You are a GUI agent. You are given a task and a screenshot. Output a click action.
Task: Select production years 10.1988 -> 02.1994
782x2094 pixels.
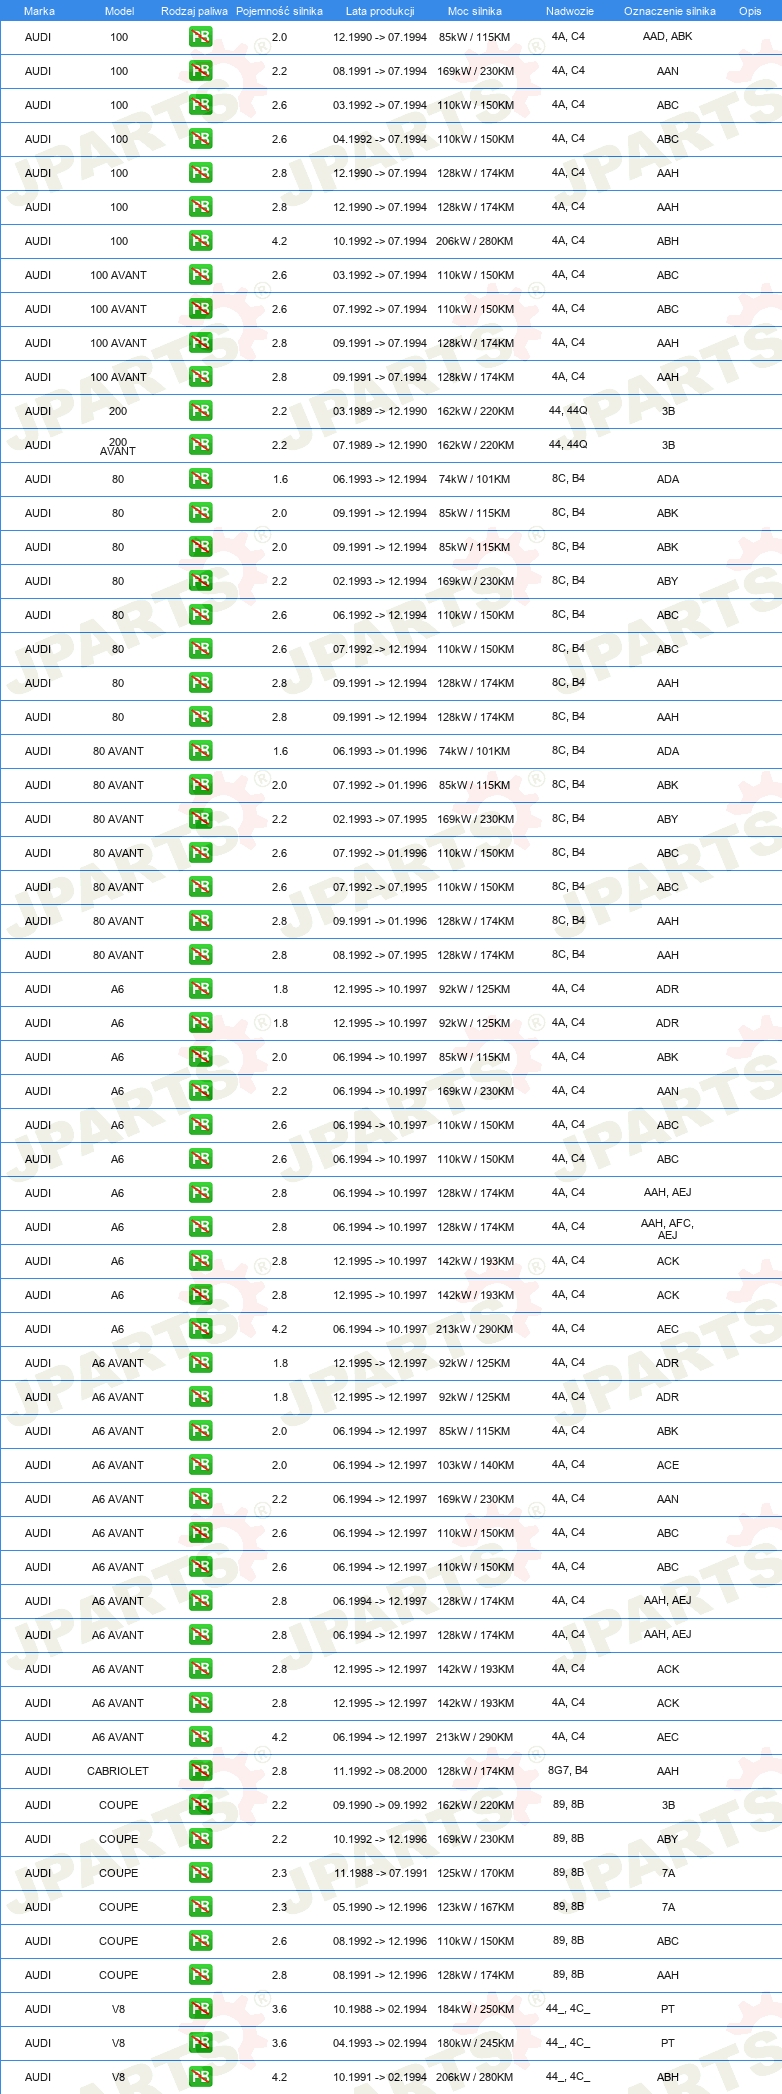click(380, 2009)
